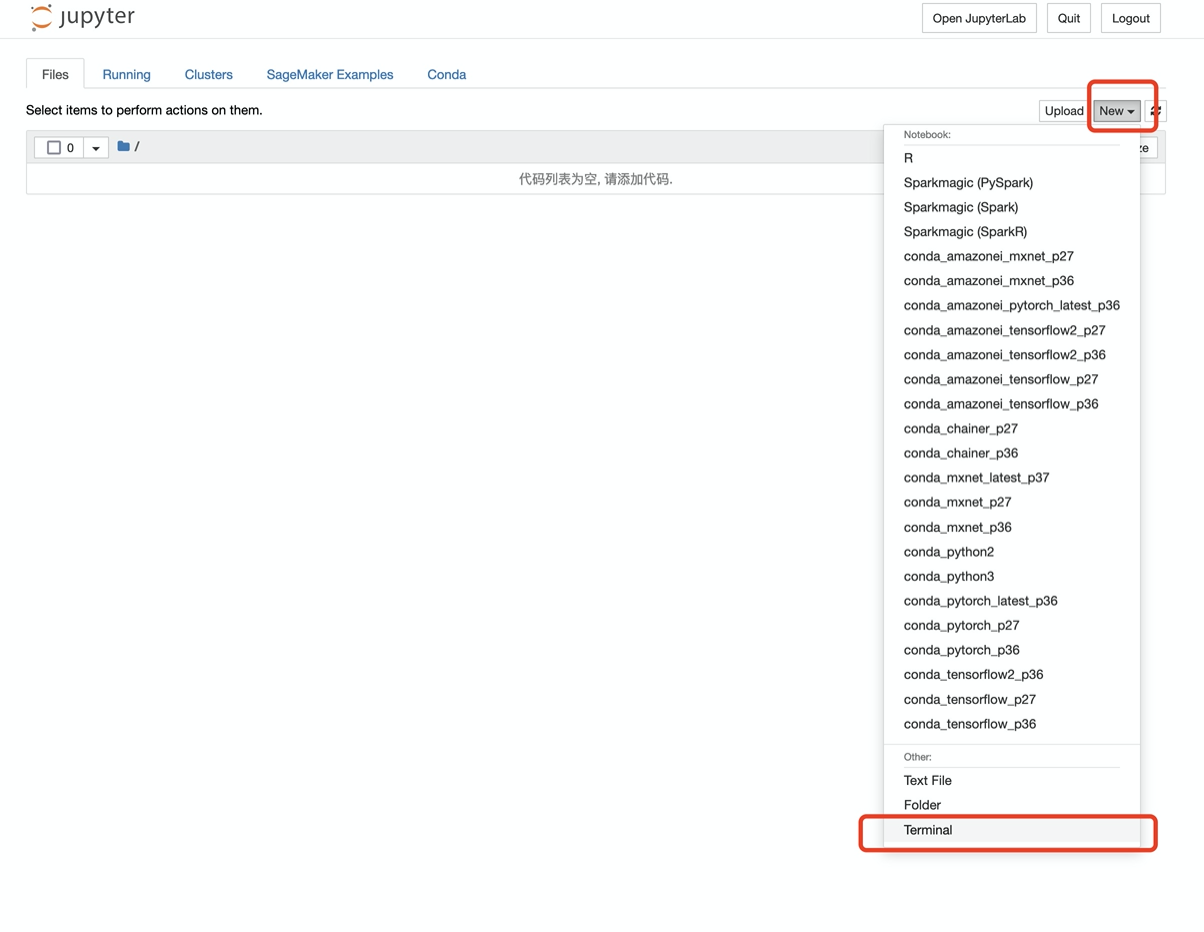Click the root folder icon in breadcrumb

124,147
